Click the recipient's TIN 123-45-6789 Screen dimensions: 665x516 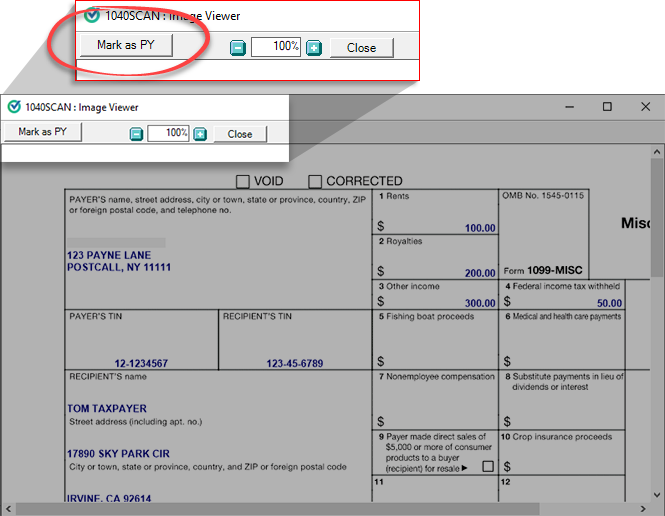click(x=295, y=363)
